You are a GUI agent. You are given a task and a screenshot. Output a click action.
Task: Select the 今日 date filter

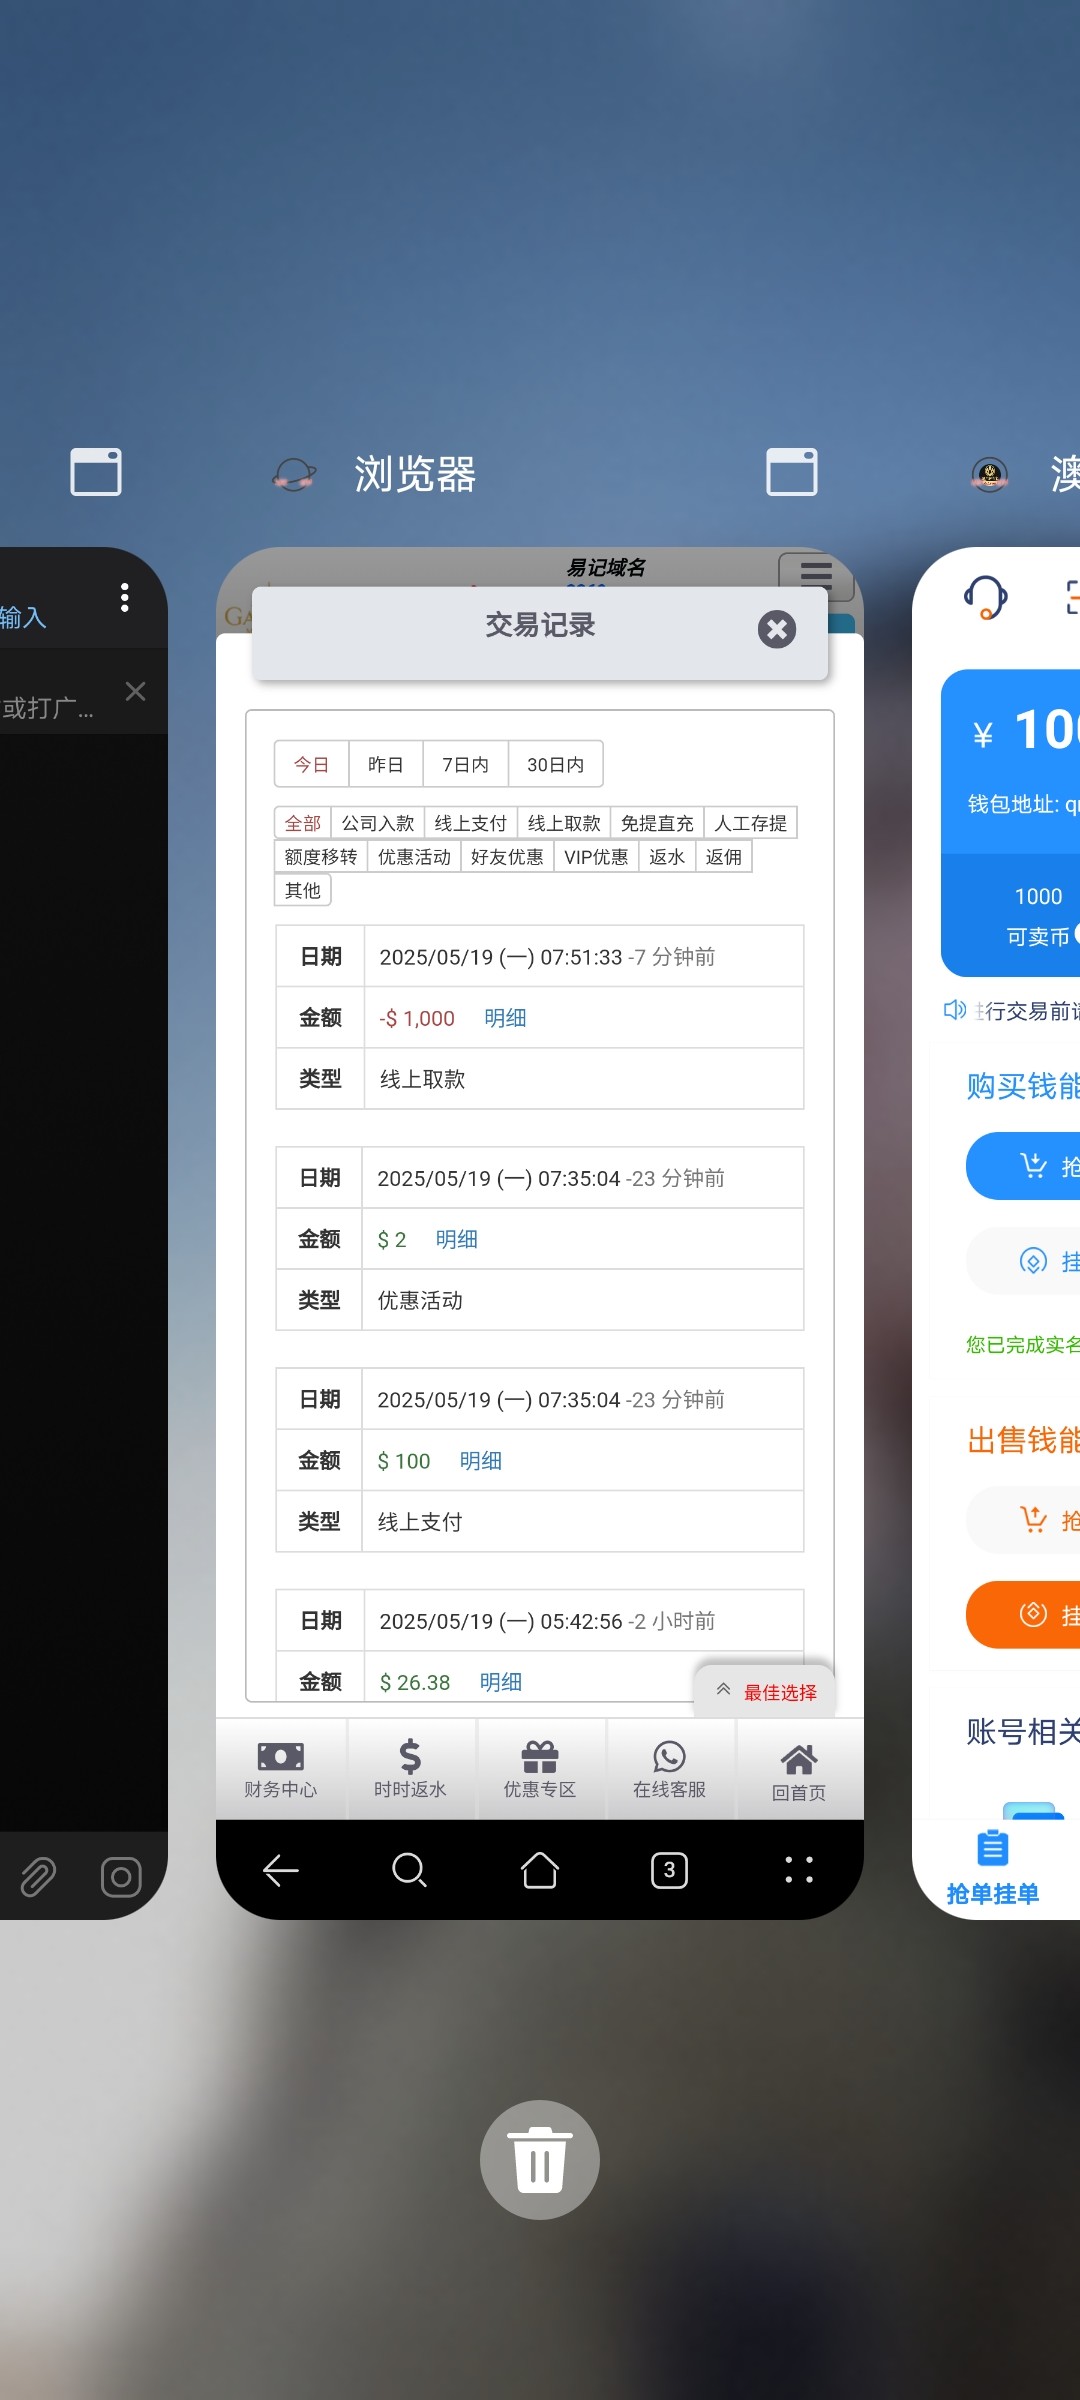tap(311, 765)
